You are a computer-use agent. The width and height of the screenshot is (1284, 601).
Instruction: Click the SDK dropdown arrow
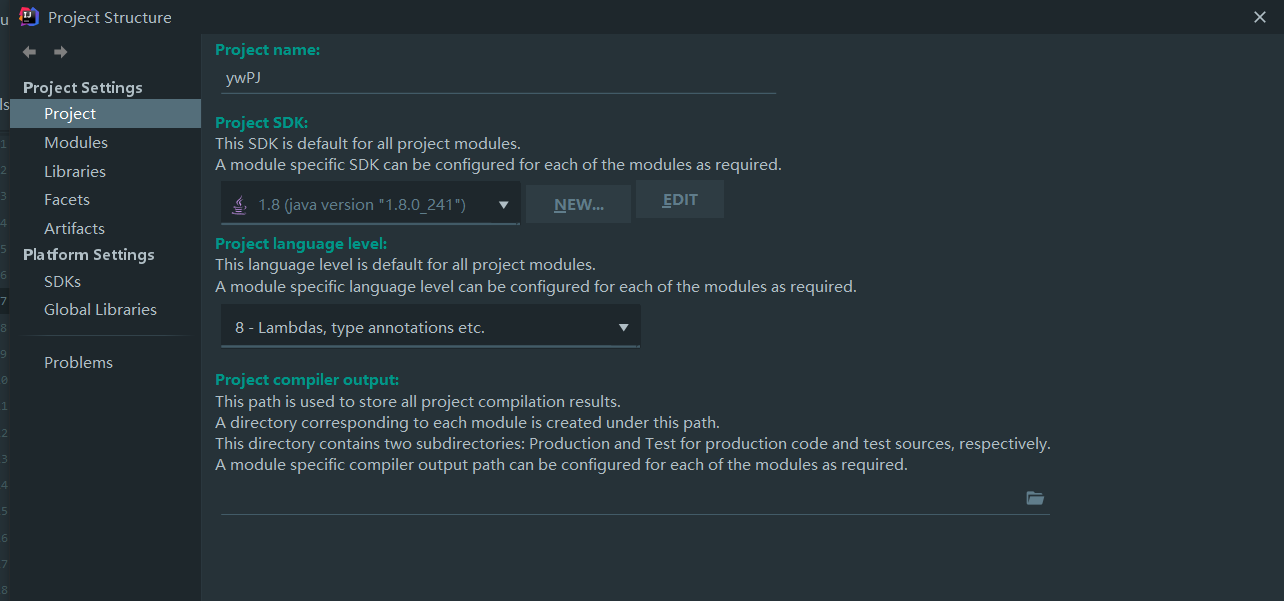click(x=504, y=205)
